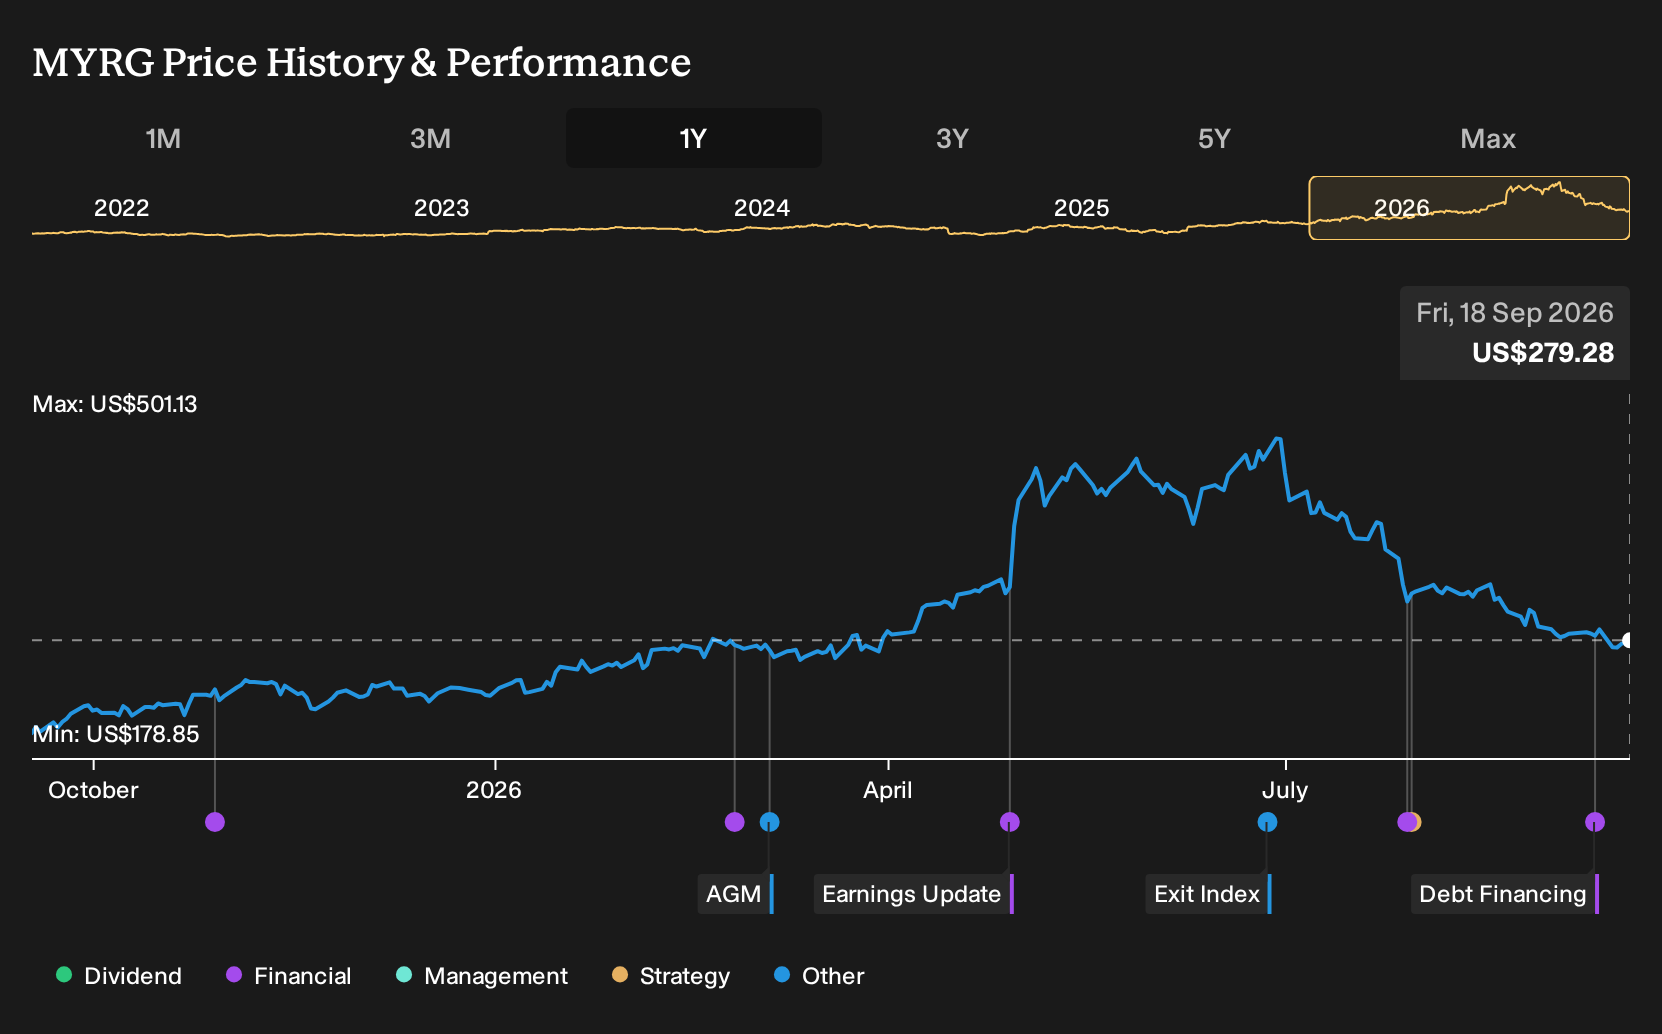
Task: Click the purple Earnings Update event dot
Action: [1010, 822]
